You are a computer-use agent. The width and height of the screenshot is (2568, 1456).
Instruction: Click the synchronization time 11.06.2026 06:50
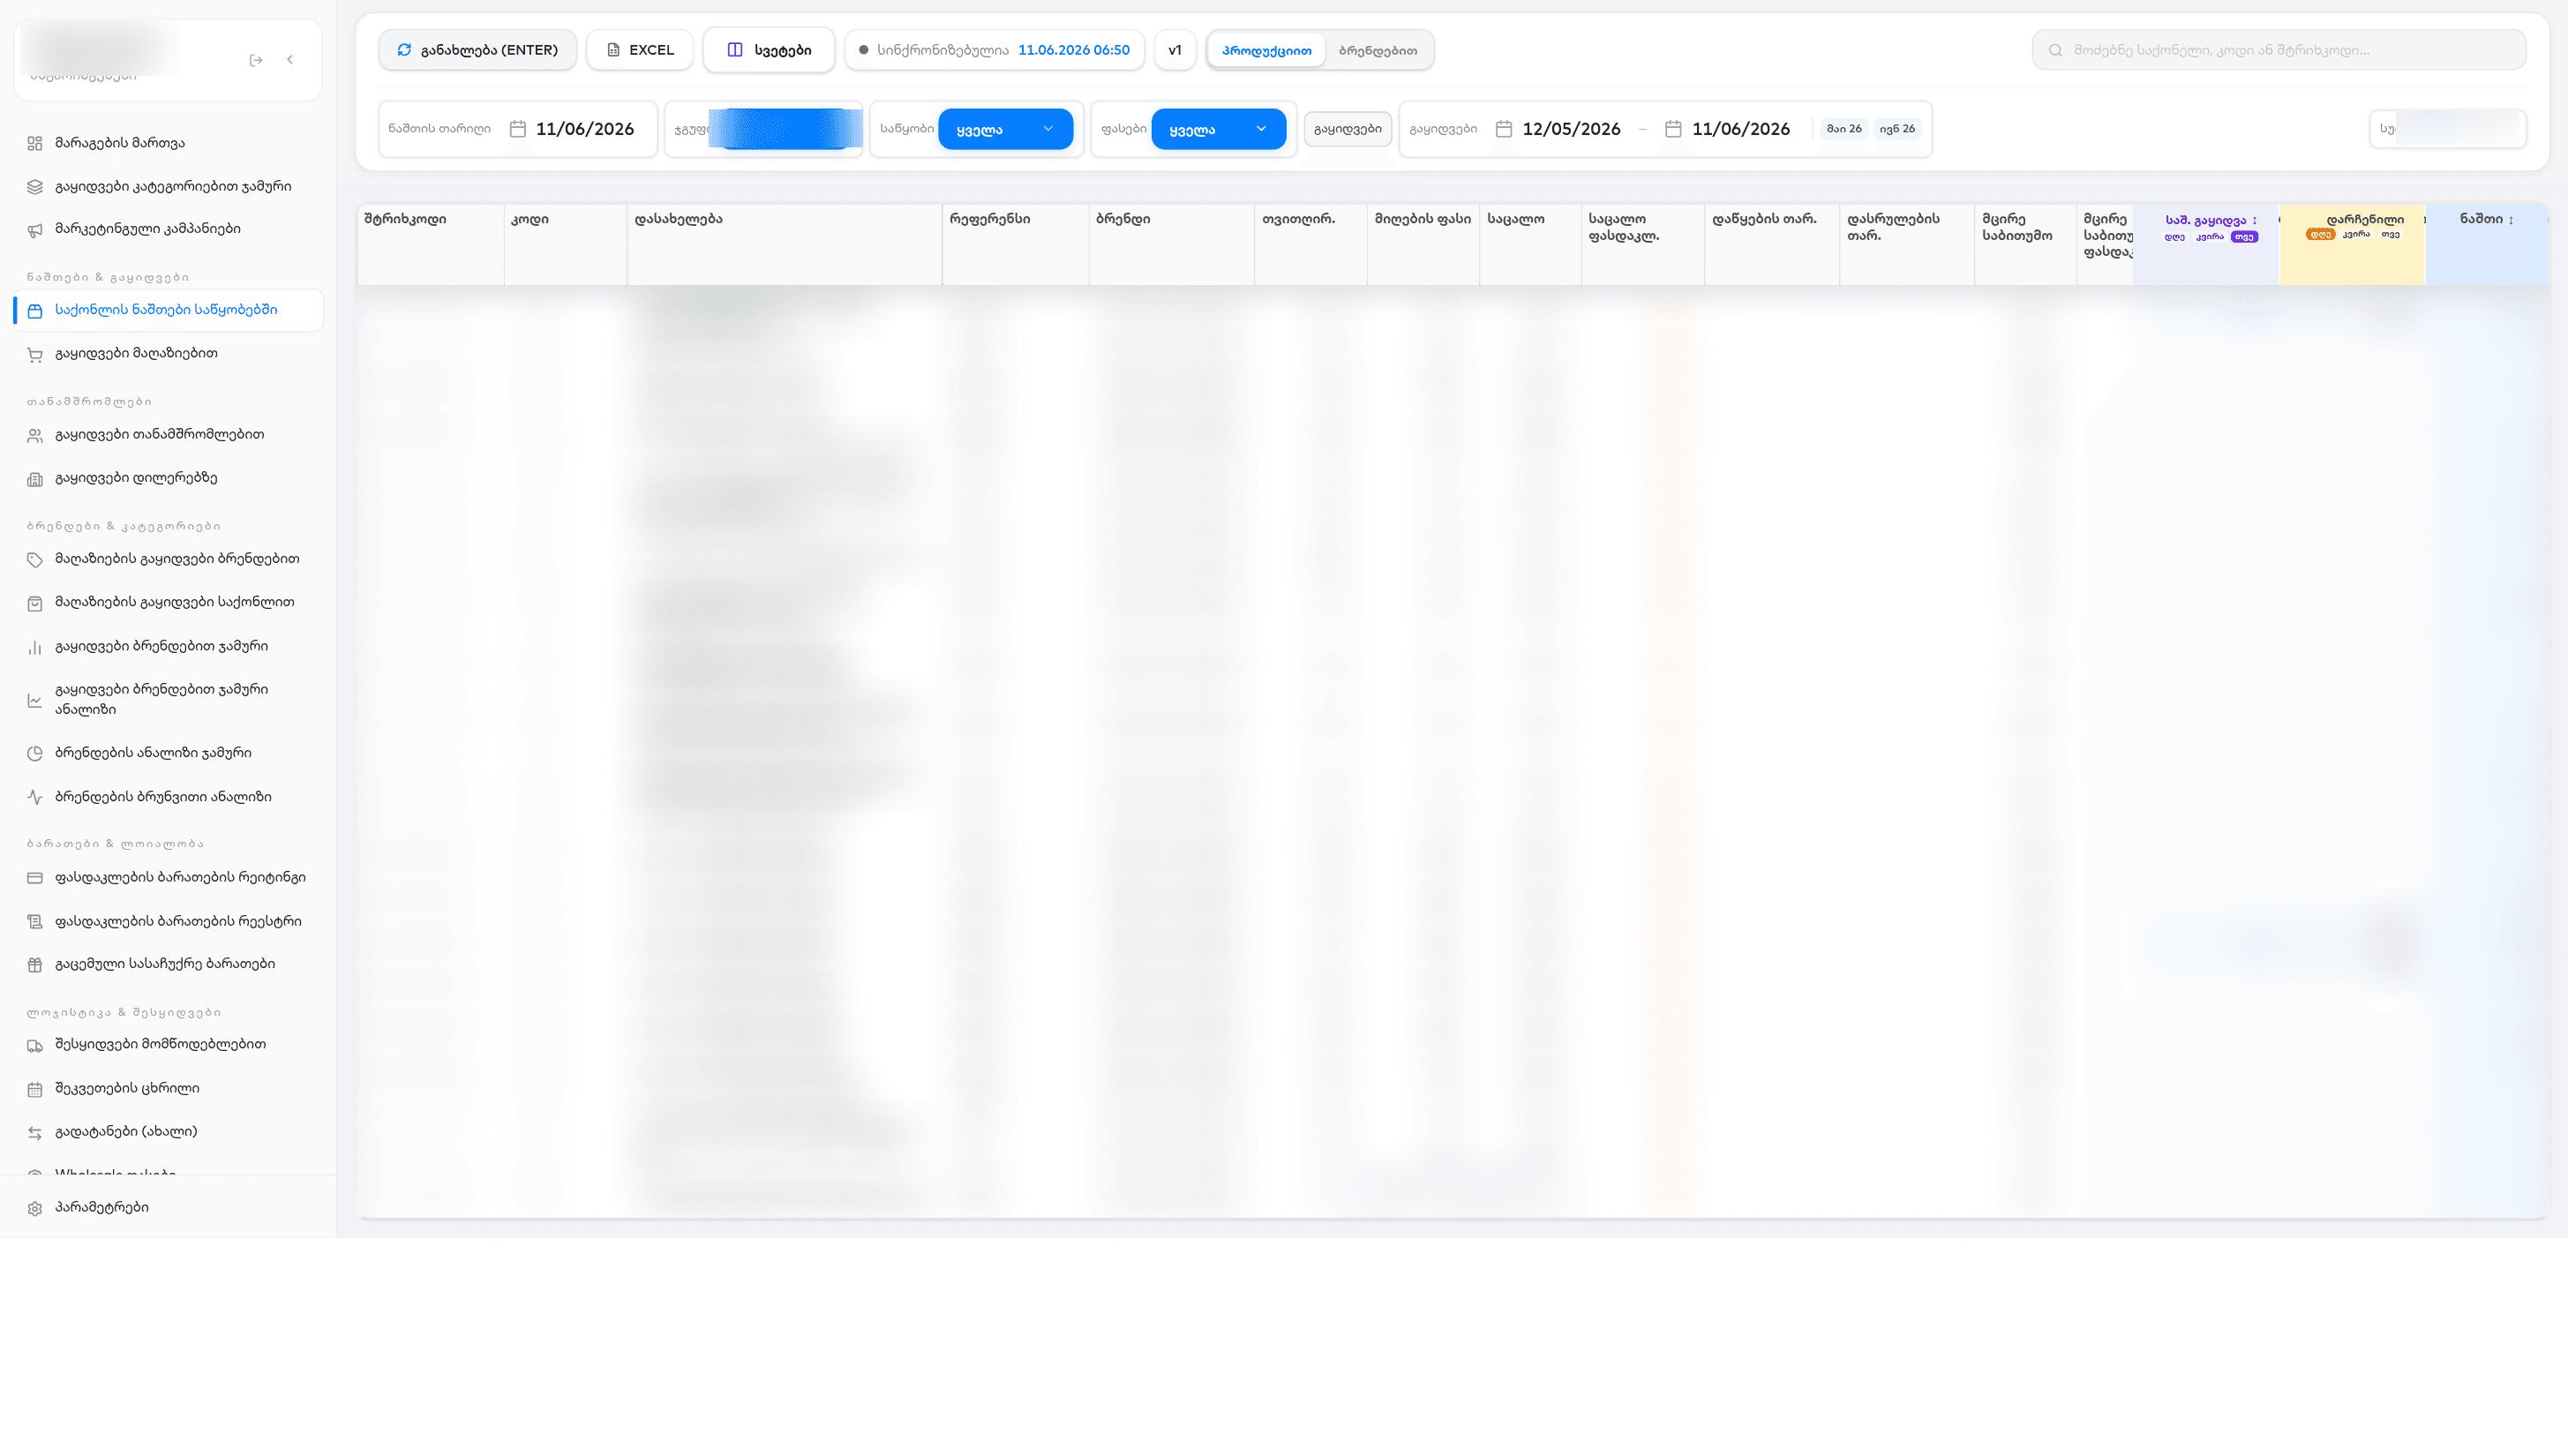pyautogui.click(x=1073, y=50)
